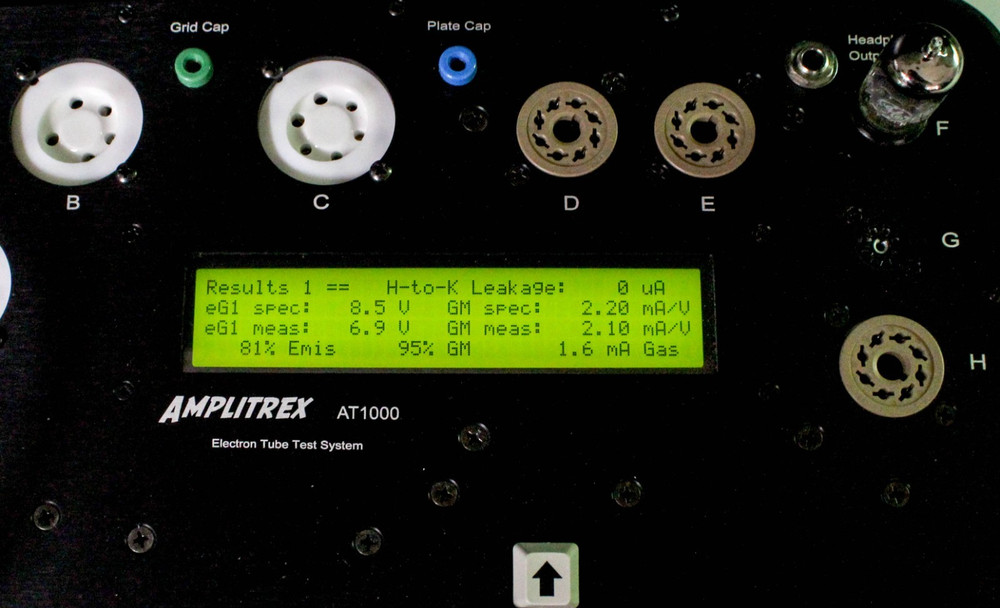Click the silver headphone output jack

(811, 65)
